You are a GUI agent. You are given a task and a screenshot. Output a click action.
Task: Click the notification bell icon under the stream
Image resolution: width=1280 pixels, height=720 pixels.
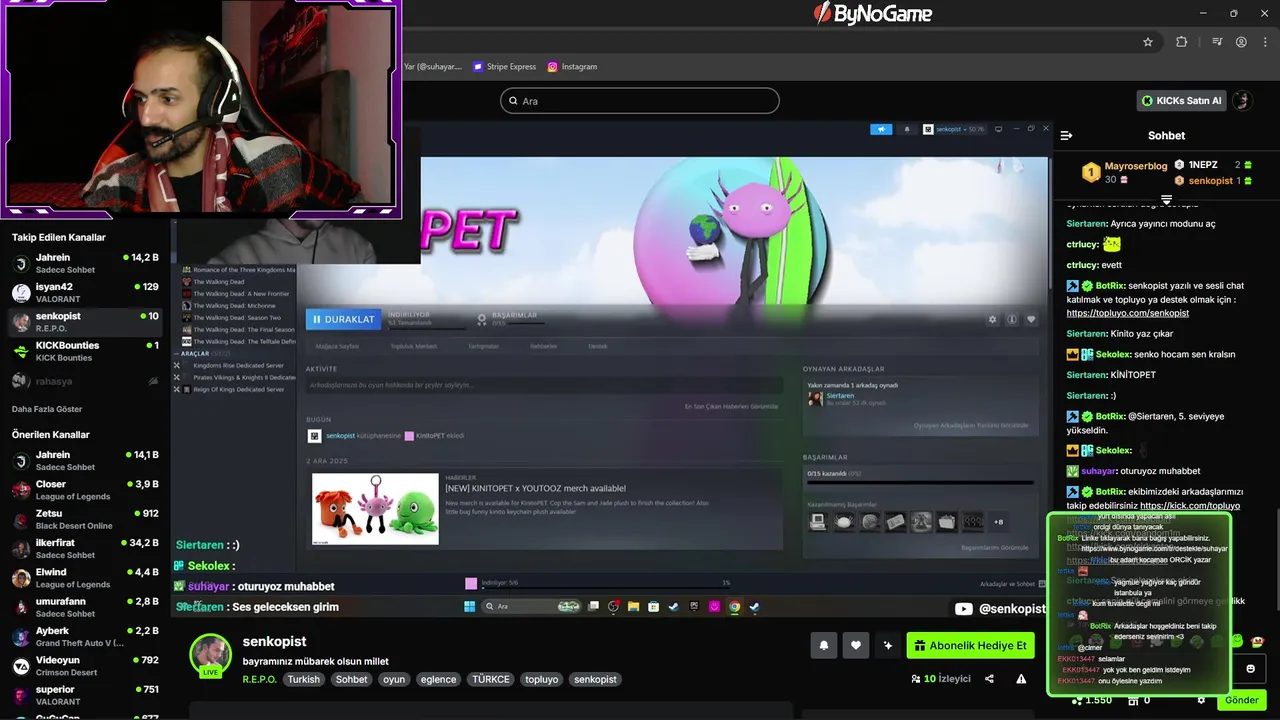click(x=824, y=646)
